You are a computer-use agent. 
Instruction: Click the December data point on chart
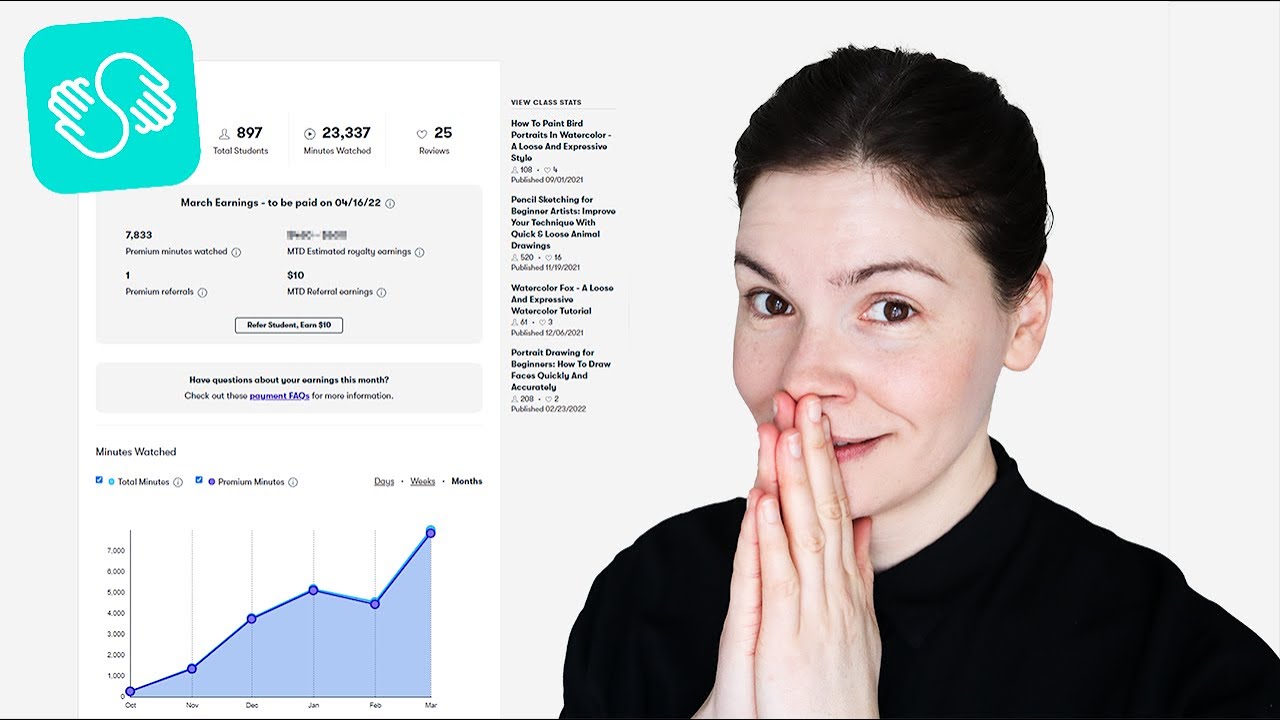pyautogui.click(x=252, y=619)
